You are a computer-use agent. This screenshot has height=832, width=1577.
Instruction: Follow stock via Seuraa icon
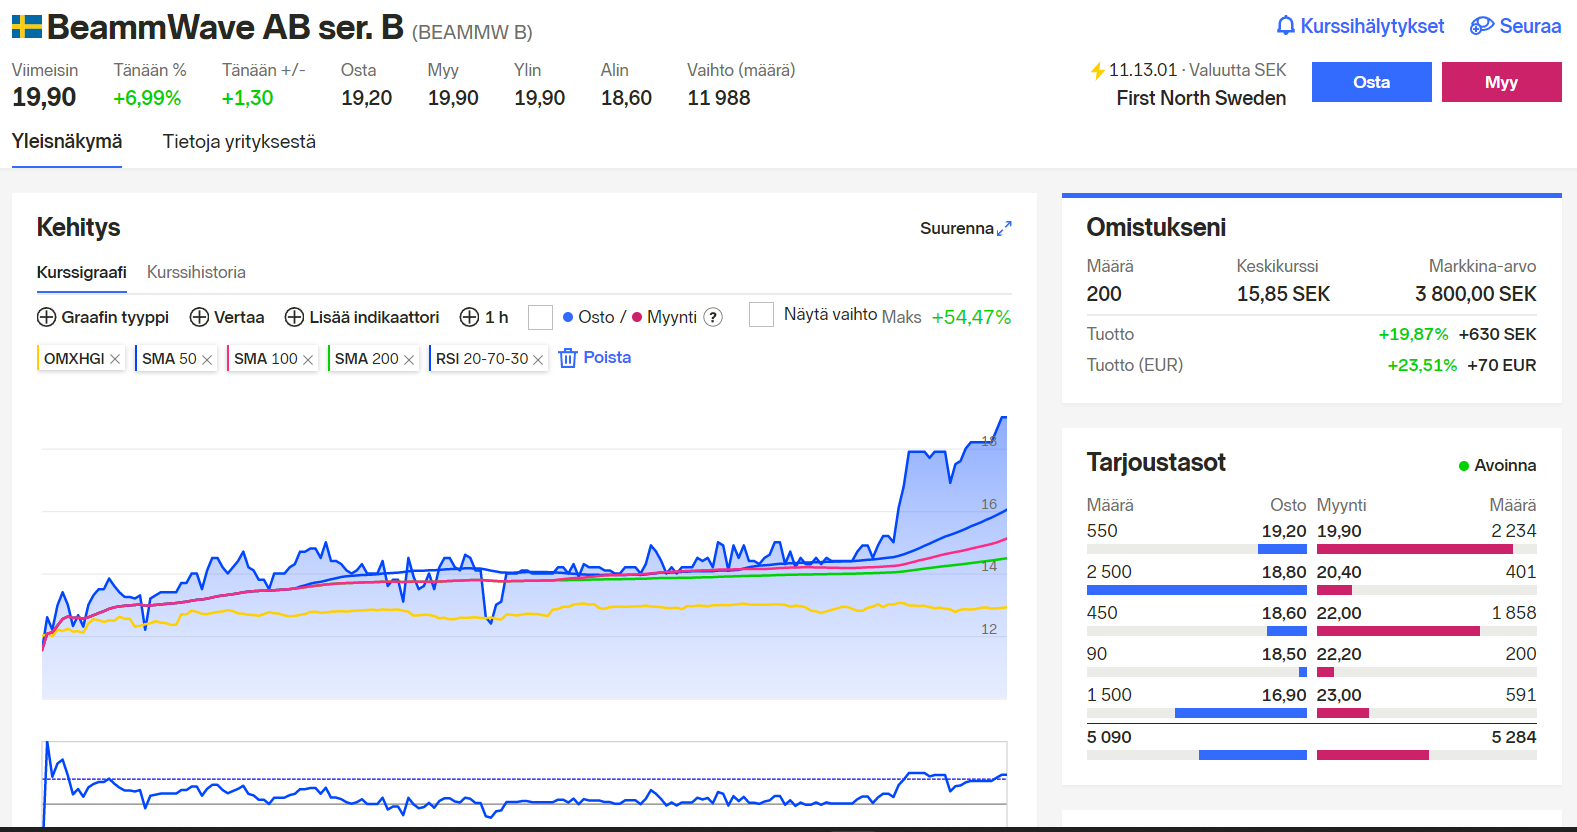coord(1481,26)
